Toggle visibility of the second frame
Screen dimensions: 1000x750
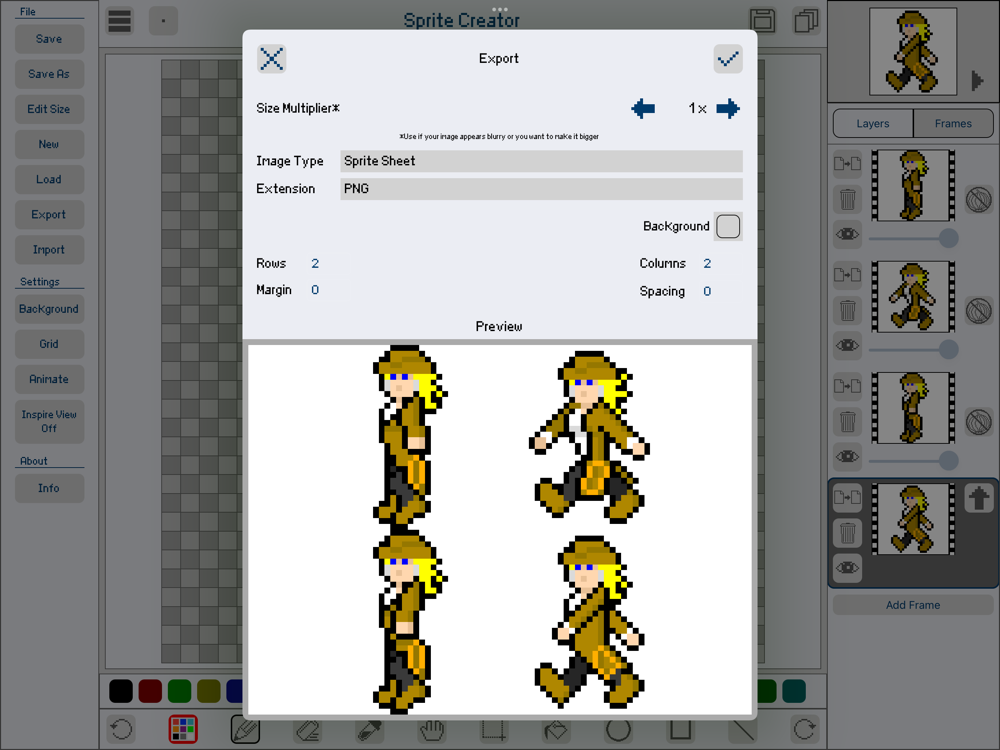click(x=848, y=345)
